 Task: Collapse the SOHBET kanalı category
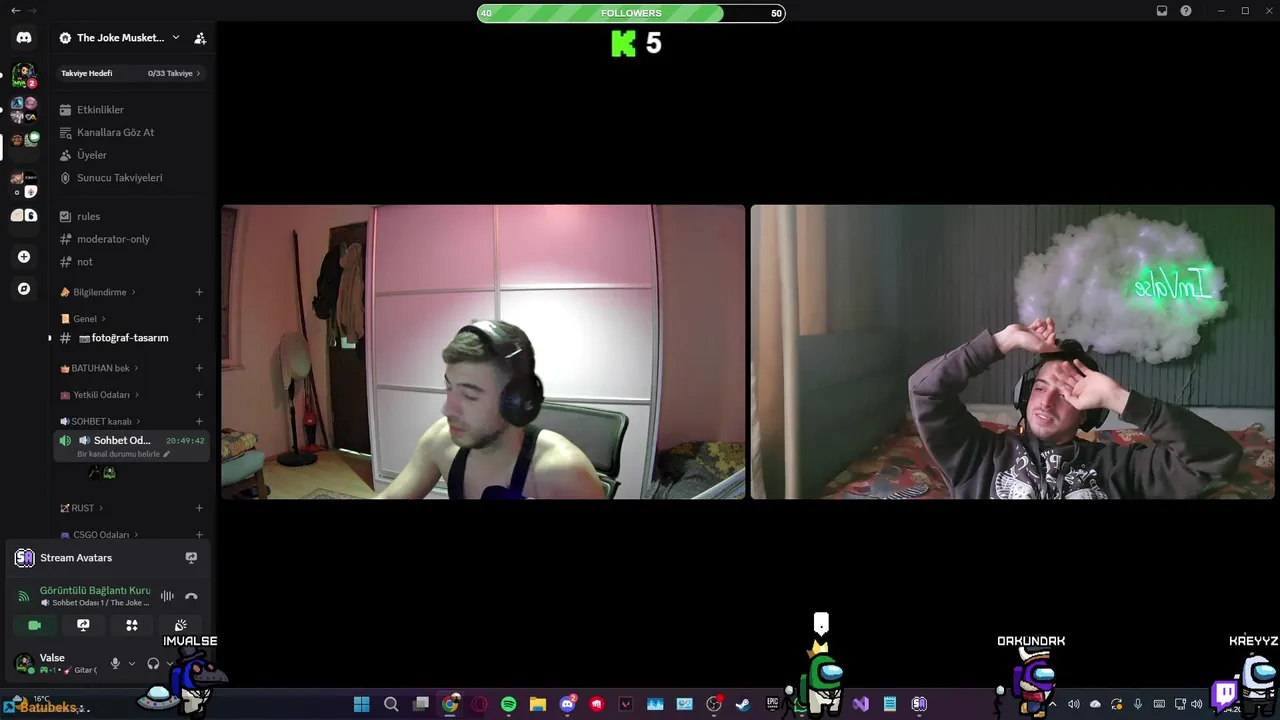pos(100,421)
